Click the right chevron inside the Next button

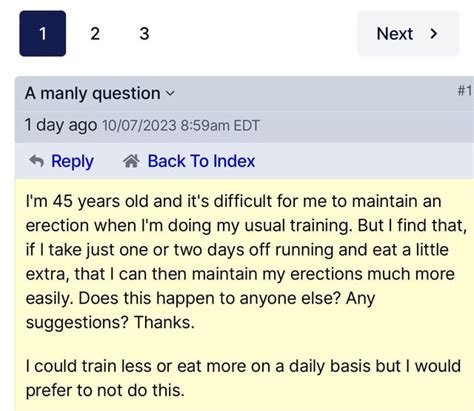(434, 34)
